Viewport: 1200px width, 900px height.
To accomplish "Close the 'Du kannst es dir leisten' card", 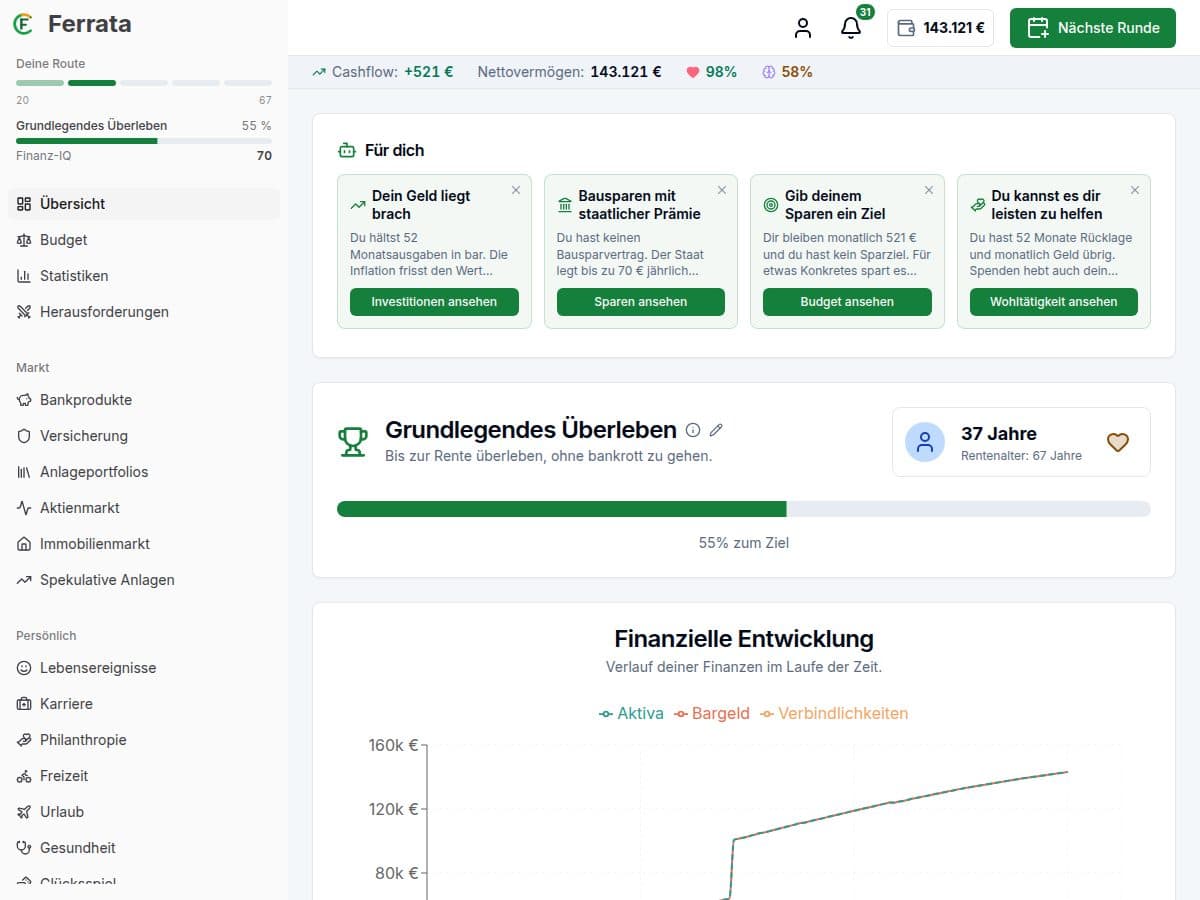I will point(1135,190).
